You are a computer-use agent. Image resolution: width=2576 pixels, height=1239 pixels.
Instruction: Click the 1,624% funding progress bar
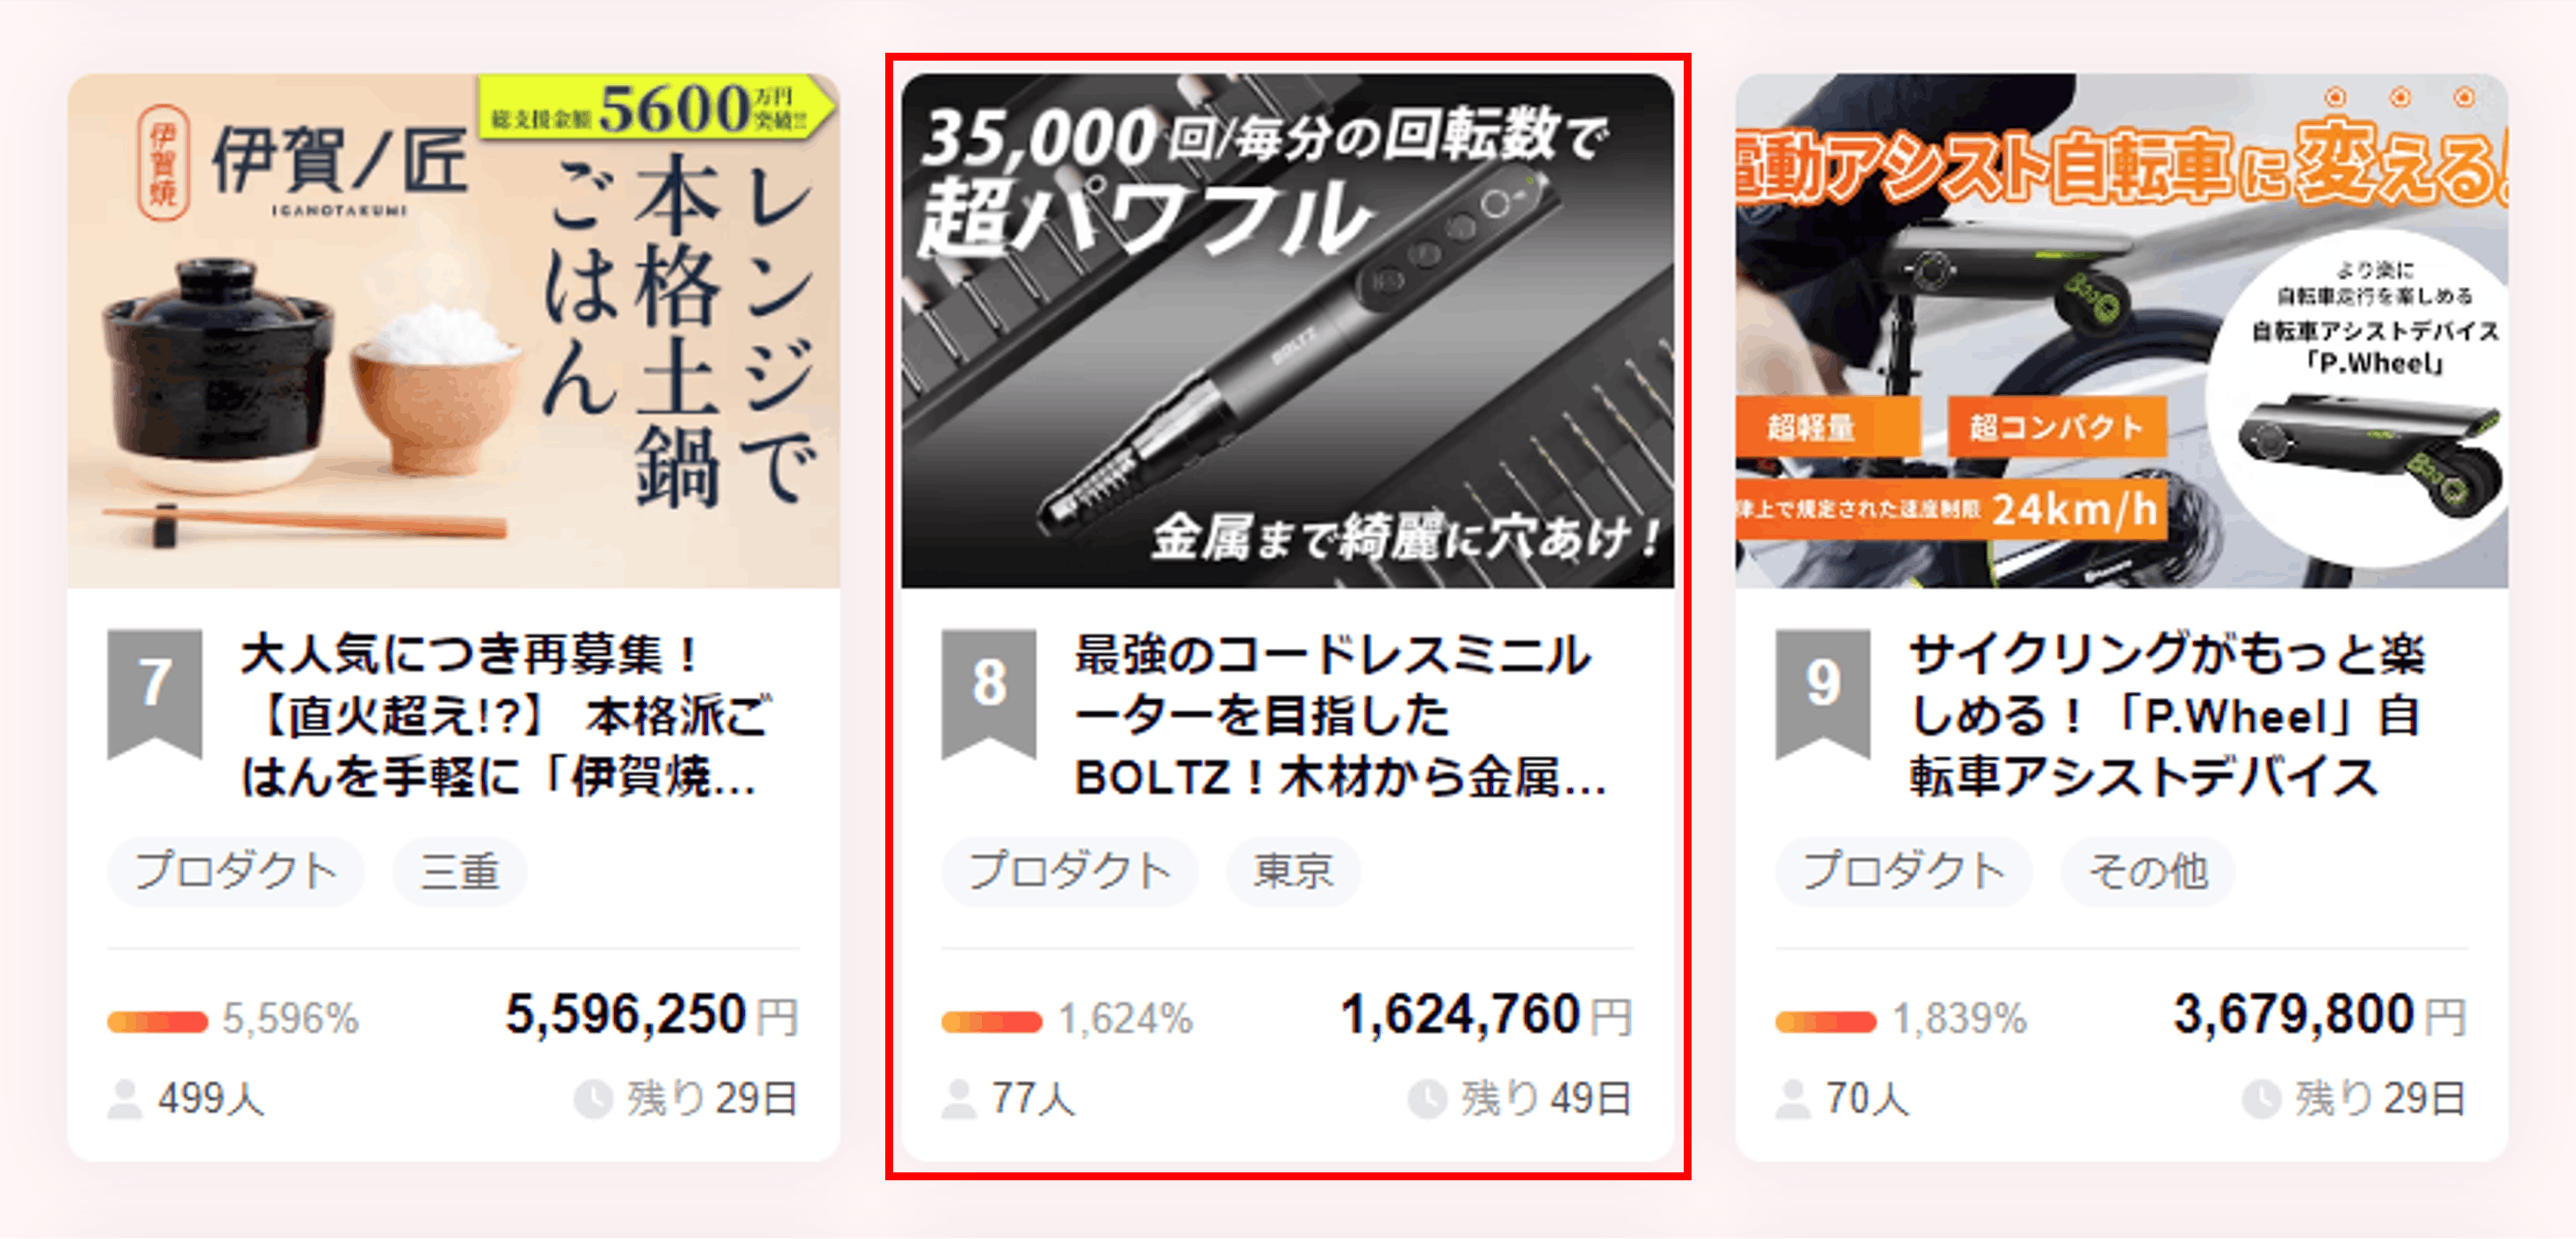click(991, 1021)
